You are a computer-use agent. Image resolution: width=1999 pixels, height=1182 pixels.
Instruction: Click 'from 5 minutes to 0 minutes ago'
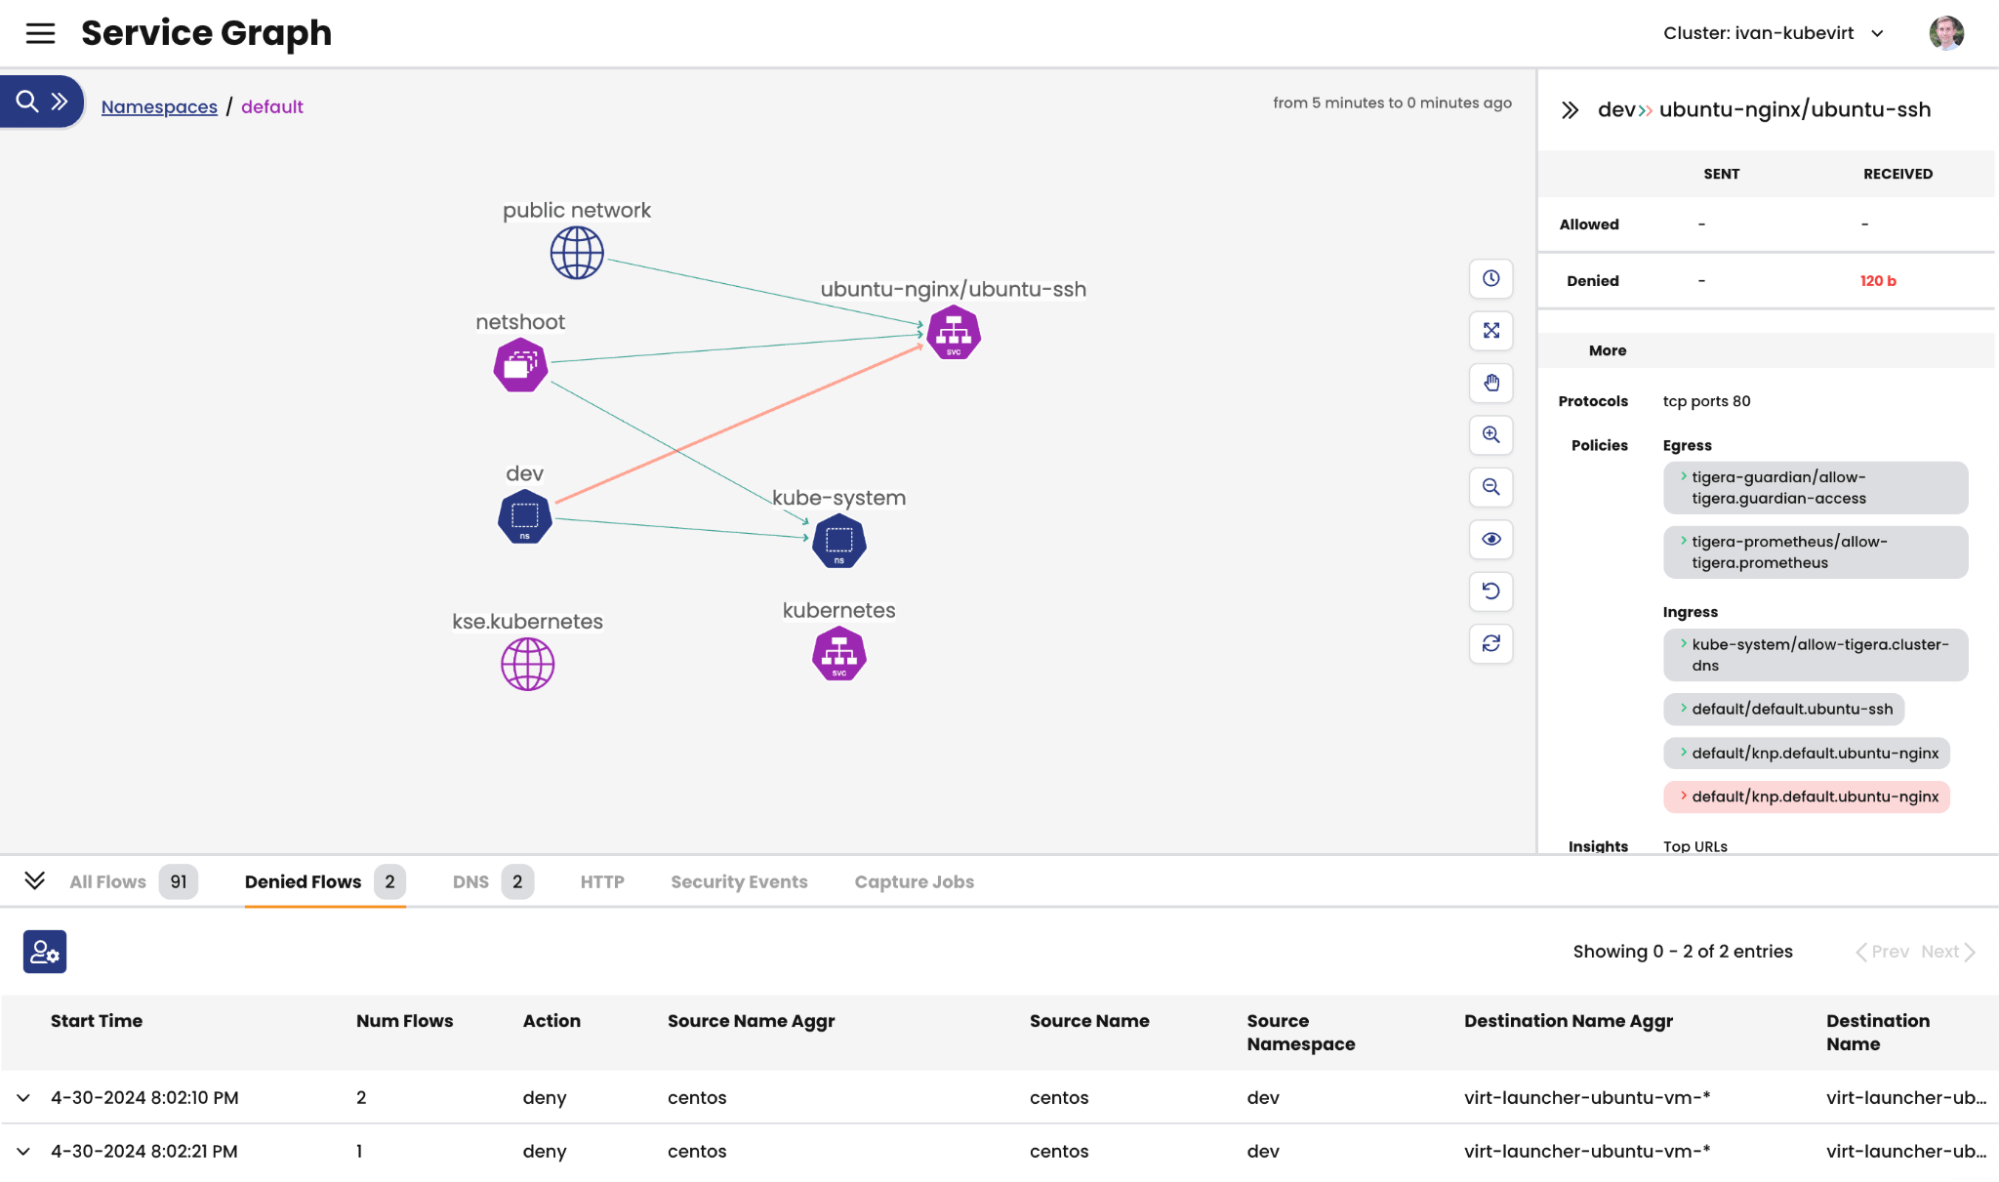tap(1392, 103)
